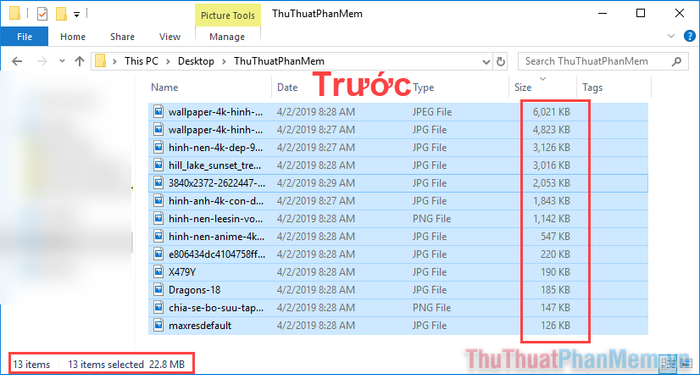
Task: Click the JPEG File type cell
Action: coord(432,112)
